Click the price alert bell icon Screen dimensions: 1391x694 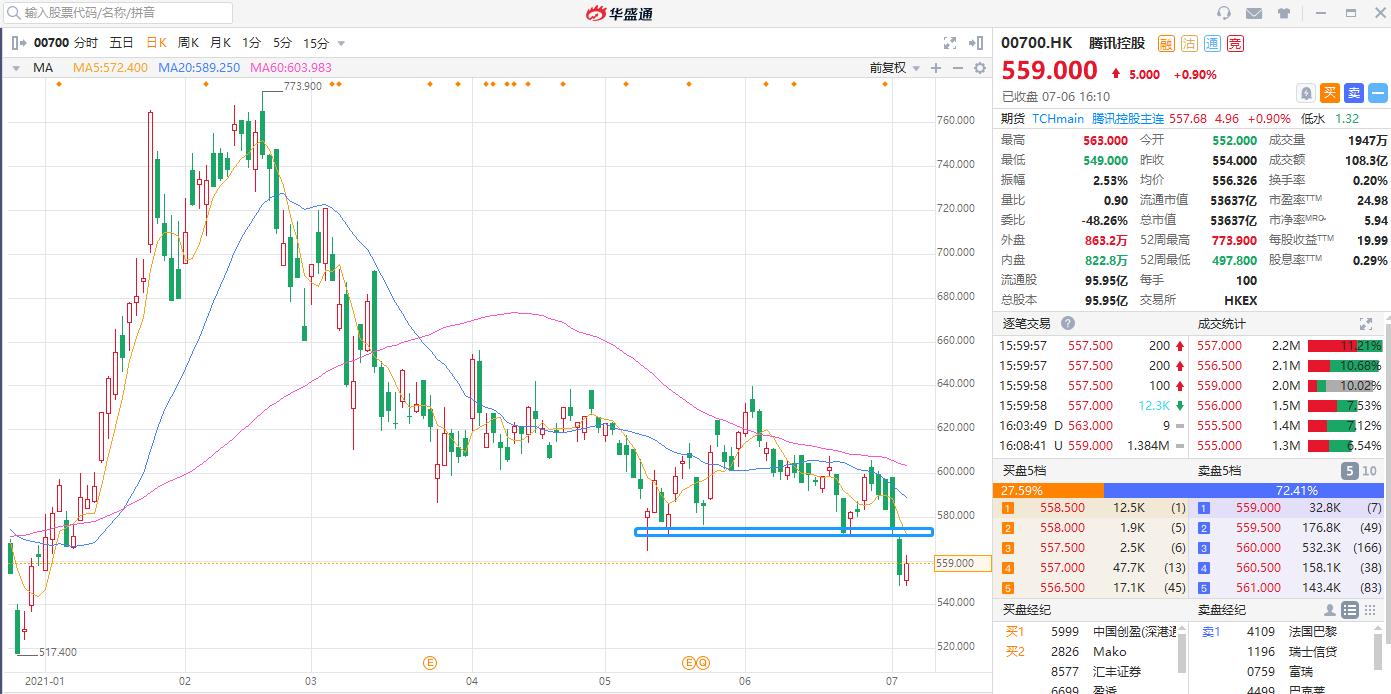[1306, 93]
